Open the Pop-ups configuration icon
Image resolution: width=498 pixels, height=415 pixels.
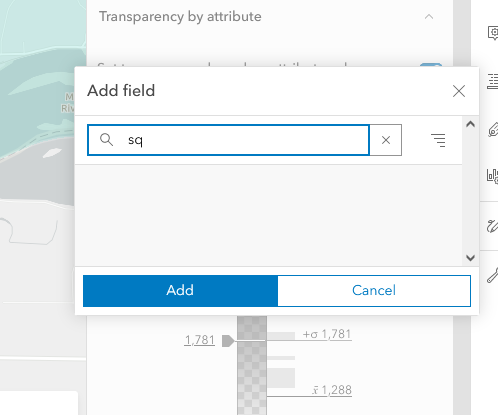click(493, 33)
